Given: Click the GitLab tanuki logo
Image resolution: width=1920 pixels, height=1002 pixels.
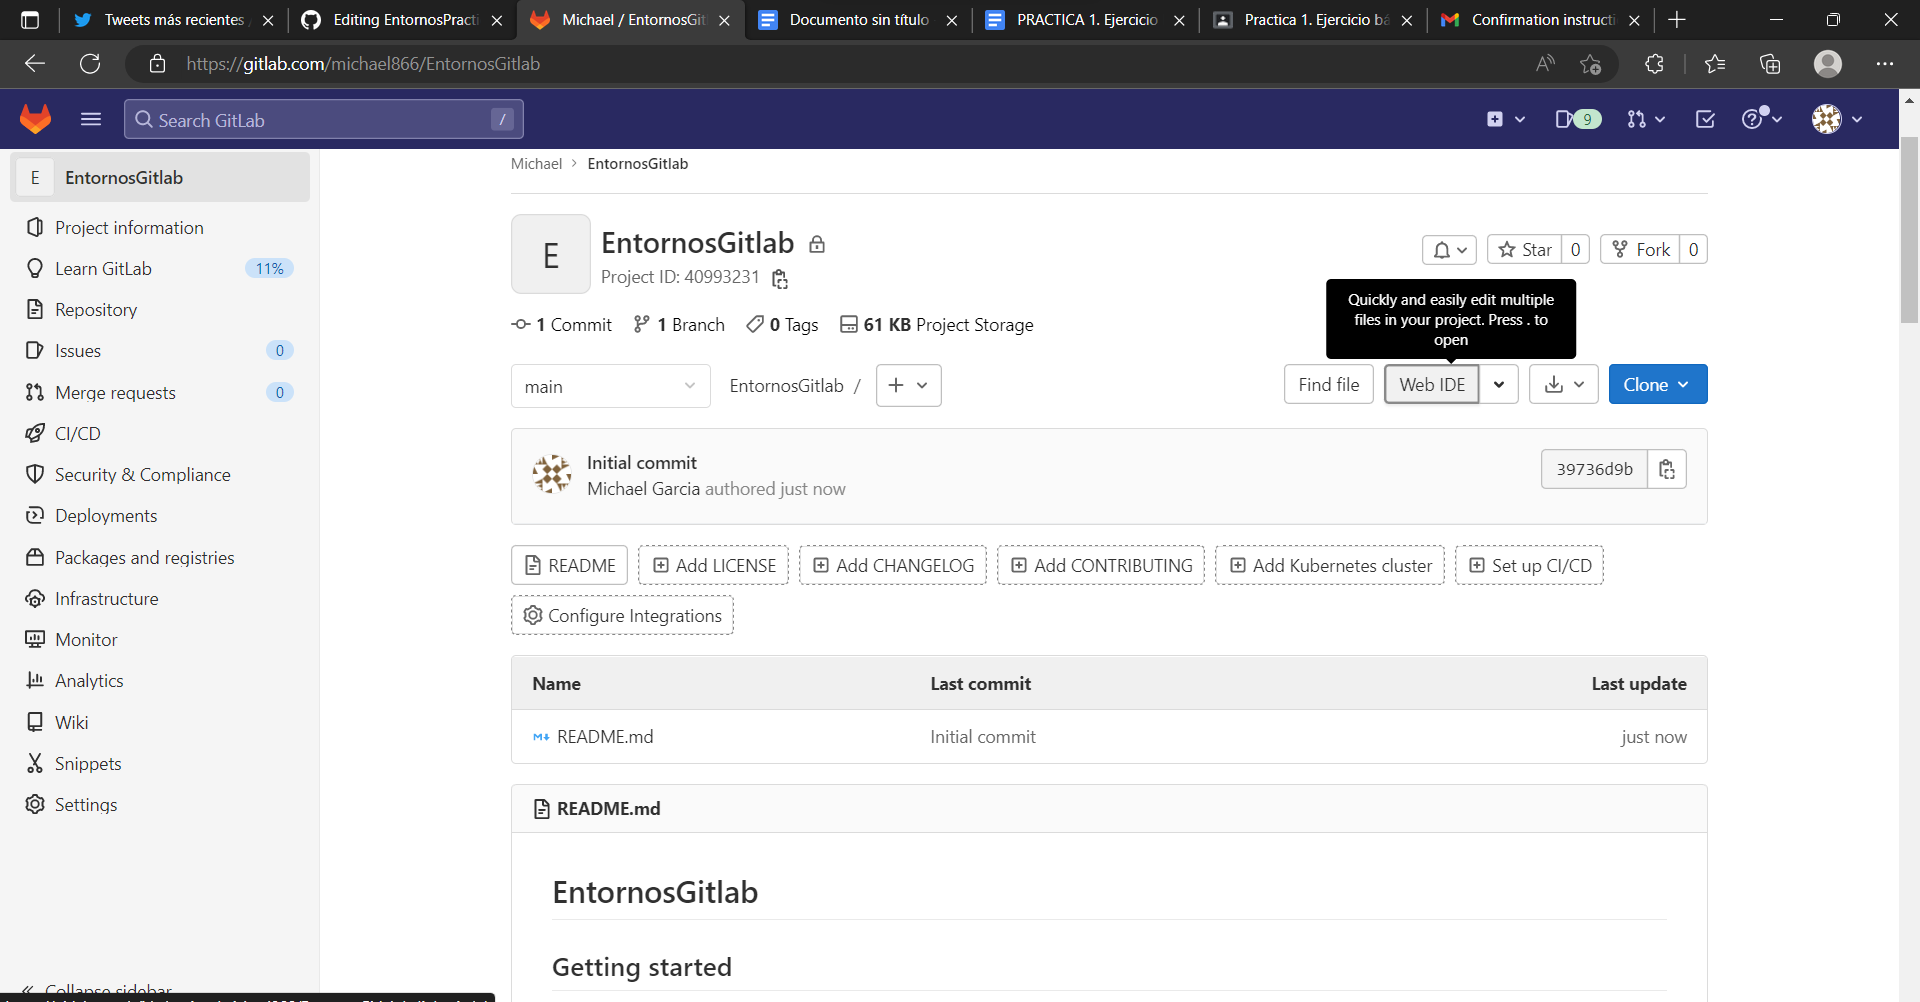Looking at the screenshot, I should [x=35, y=118].
